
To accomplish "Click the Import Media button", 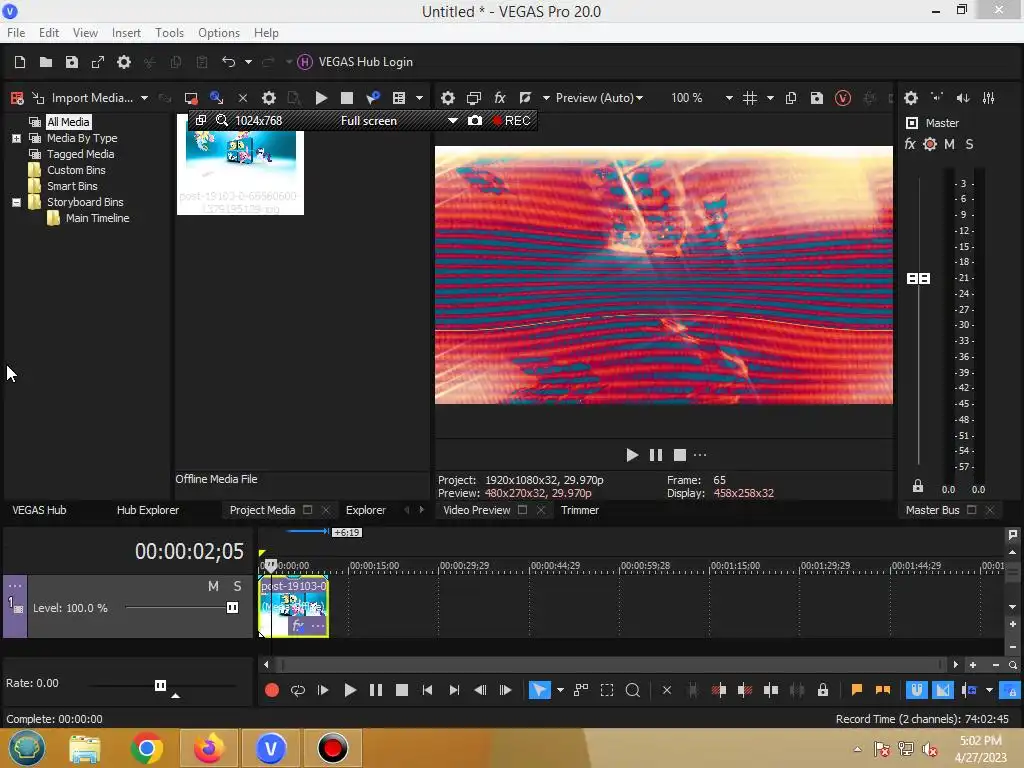I will 84,98.
